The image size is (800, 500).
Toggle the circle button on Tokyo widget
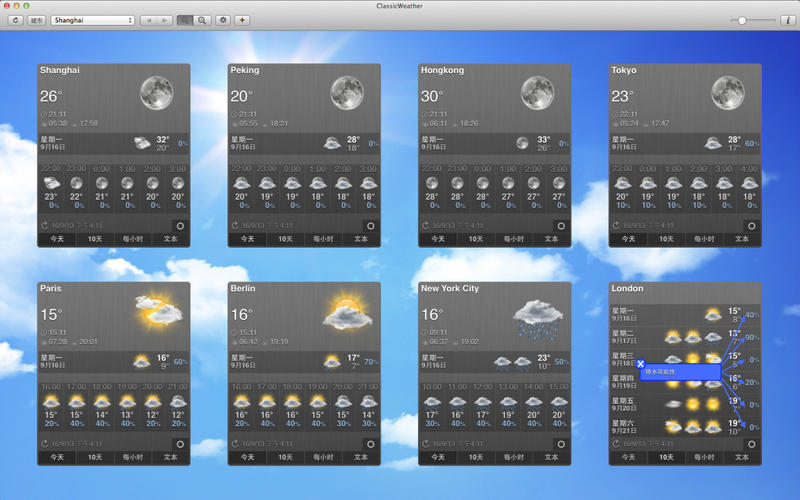[752, 226]
